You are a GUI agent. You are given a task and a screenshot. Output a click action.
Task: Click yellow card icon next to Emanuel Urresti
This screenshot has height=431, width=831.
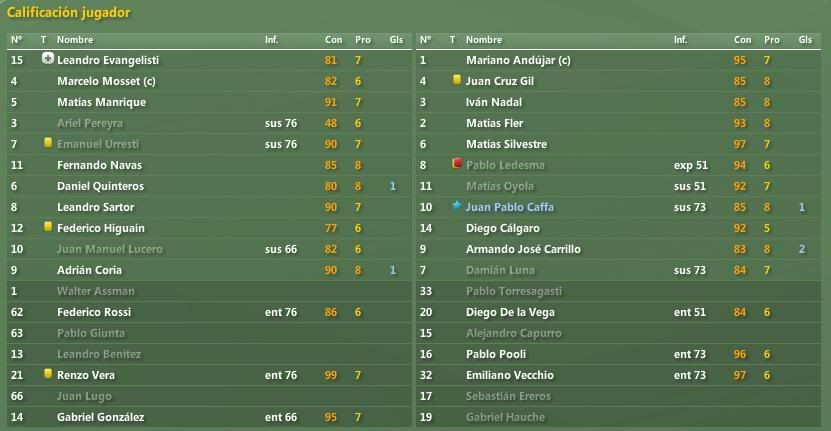pyautogui.click(x=48, y=143)
